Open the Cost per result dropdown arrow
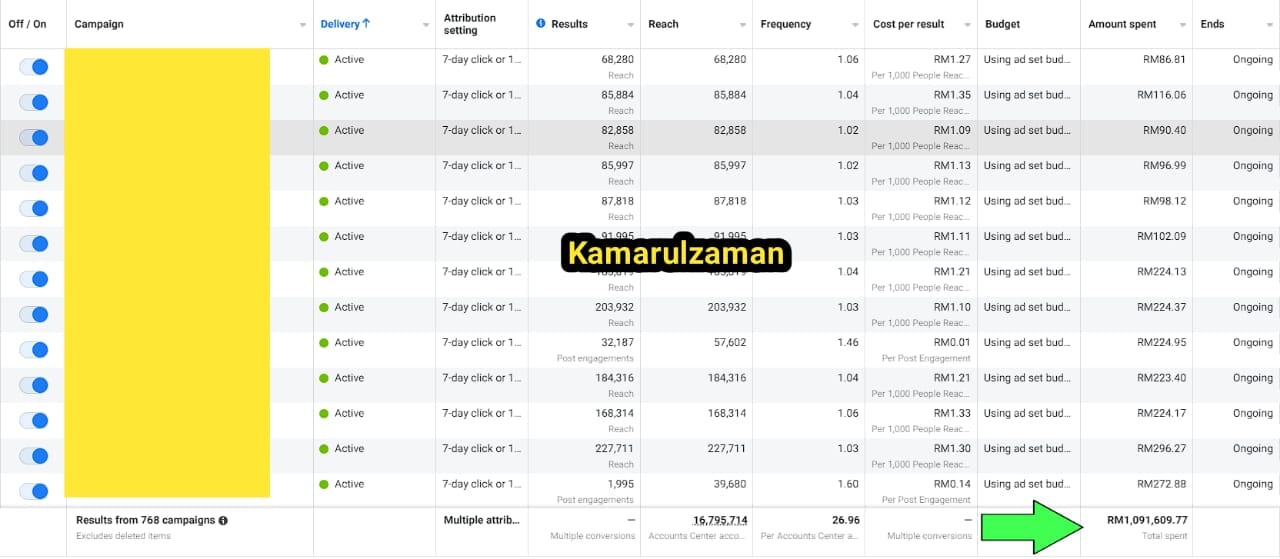The image size is (1280, 559). click(x=968, y=25)
